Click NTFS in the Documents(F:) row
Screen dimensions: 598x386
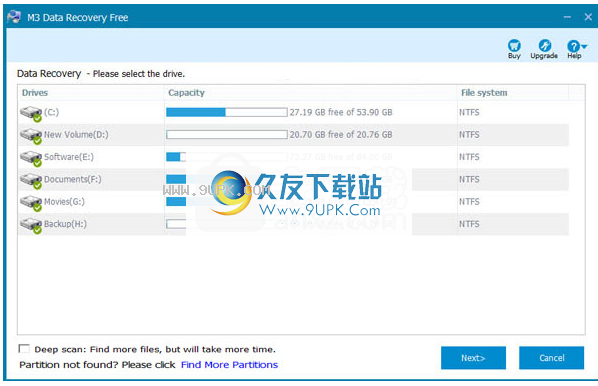(469, 179)
